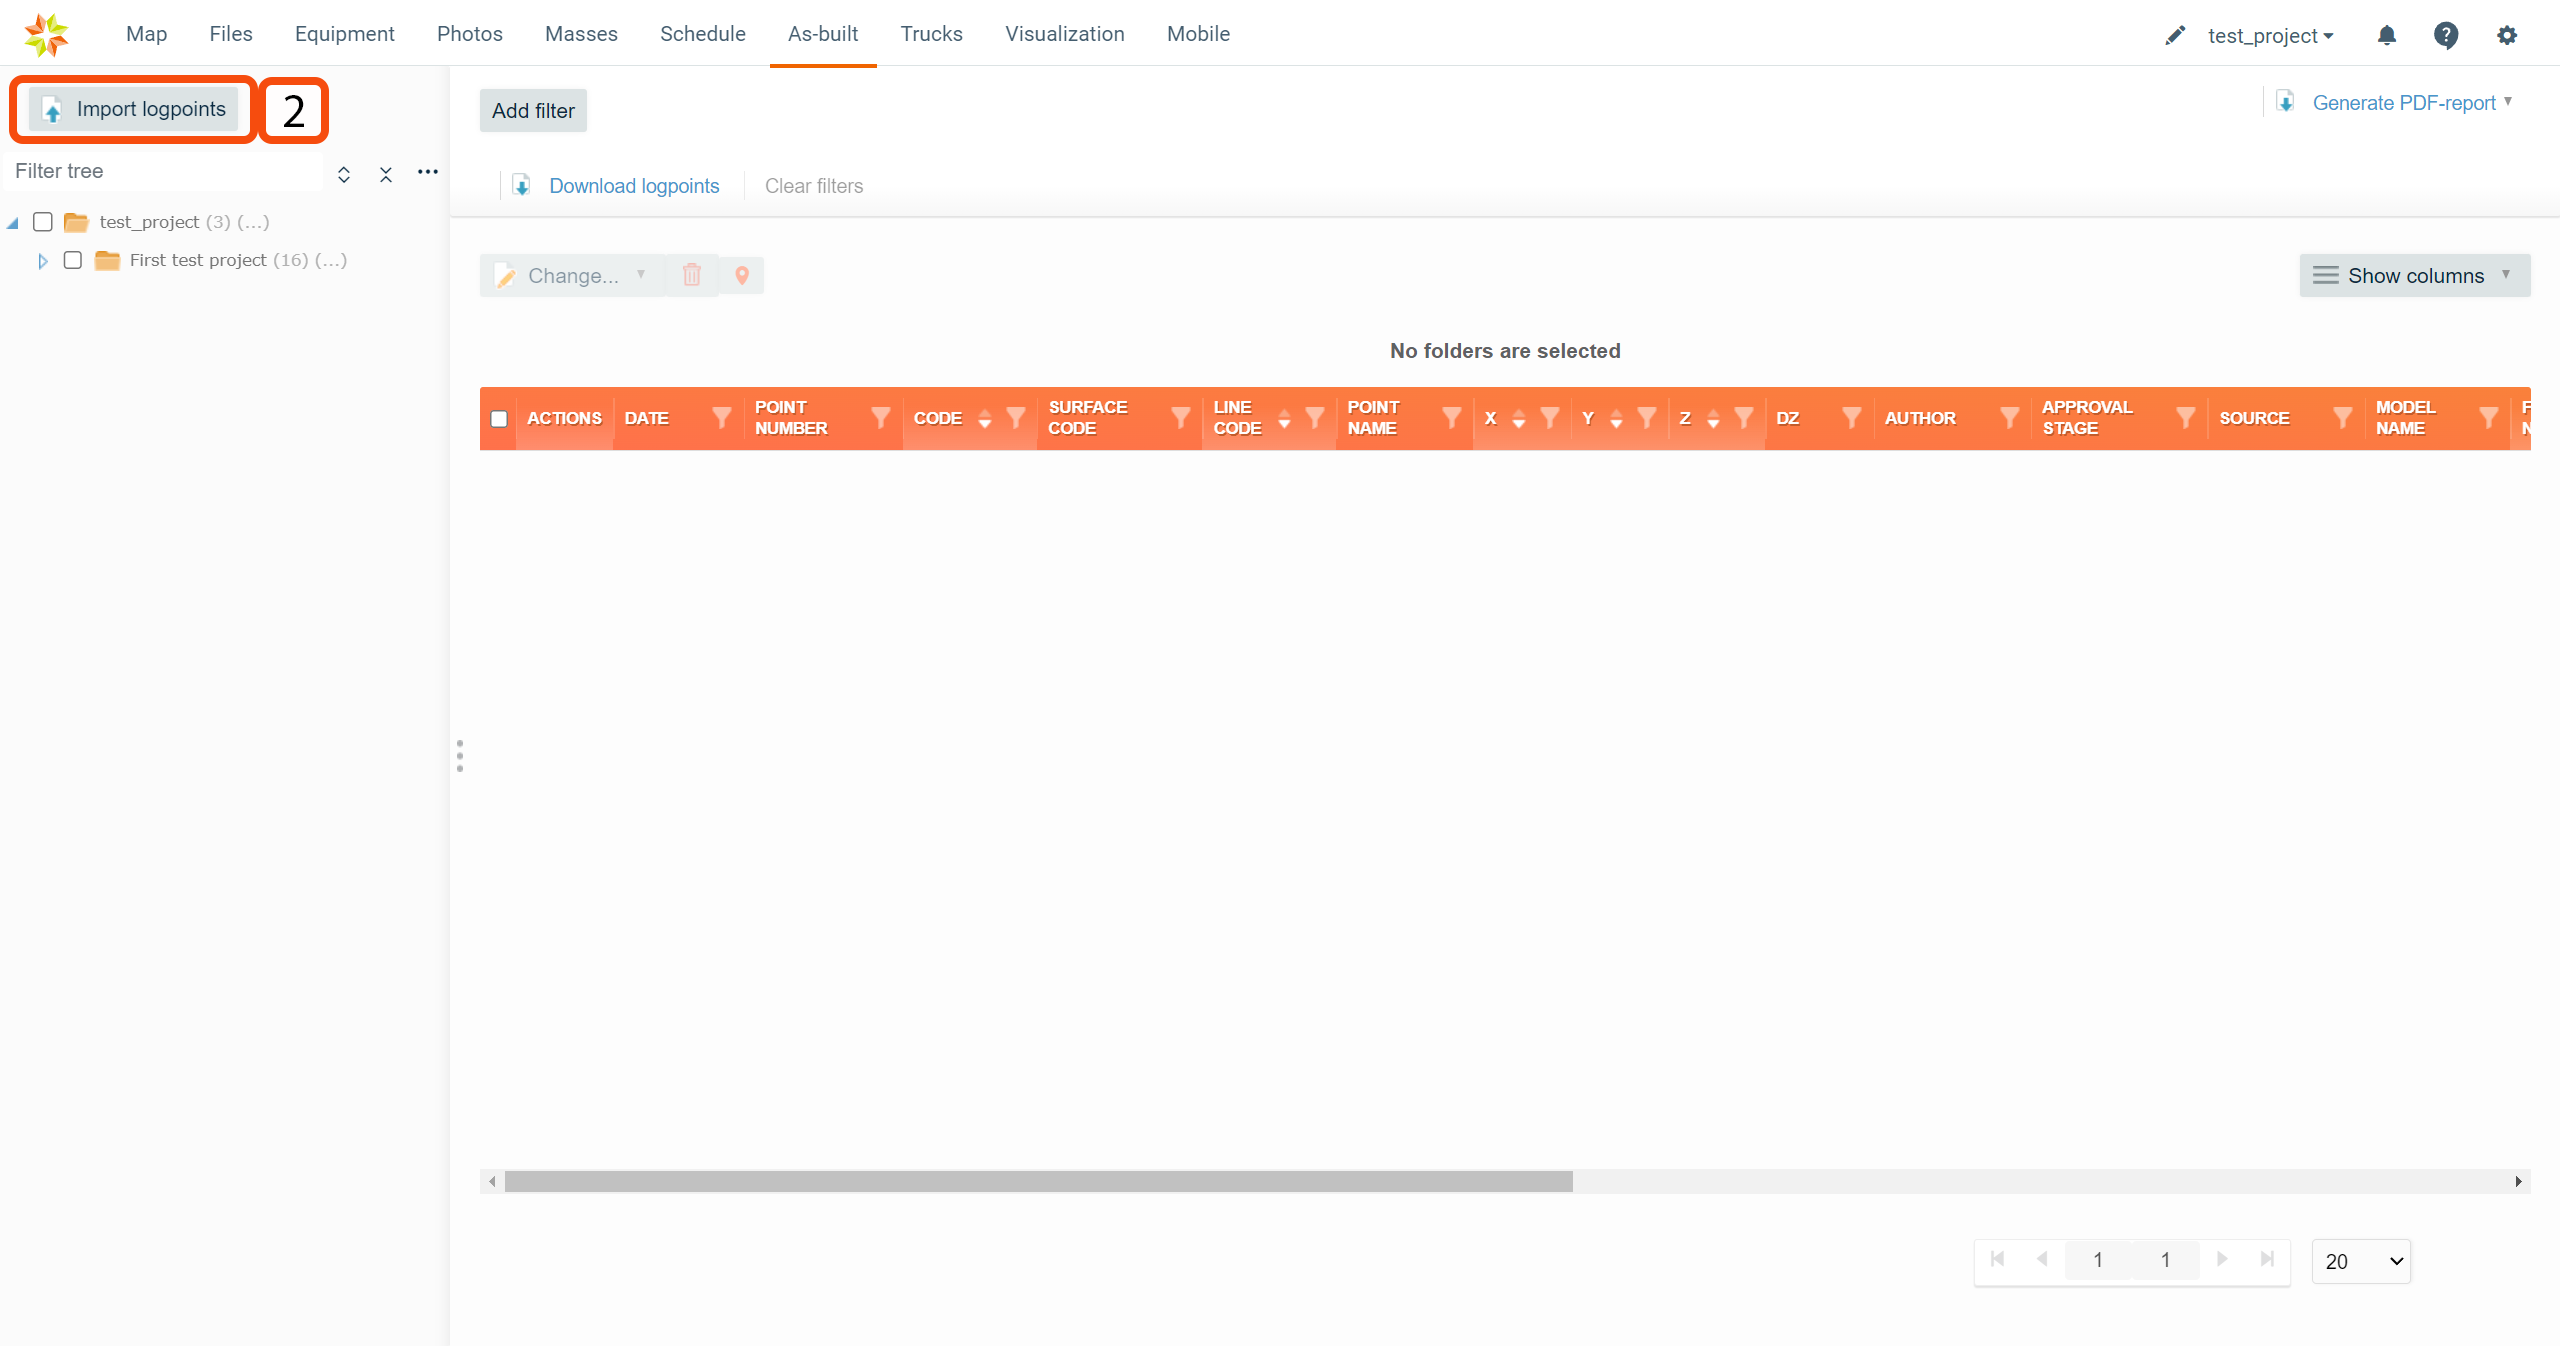Open the help question mark icon

pos(2446,36)
